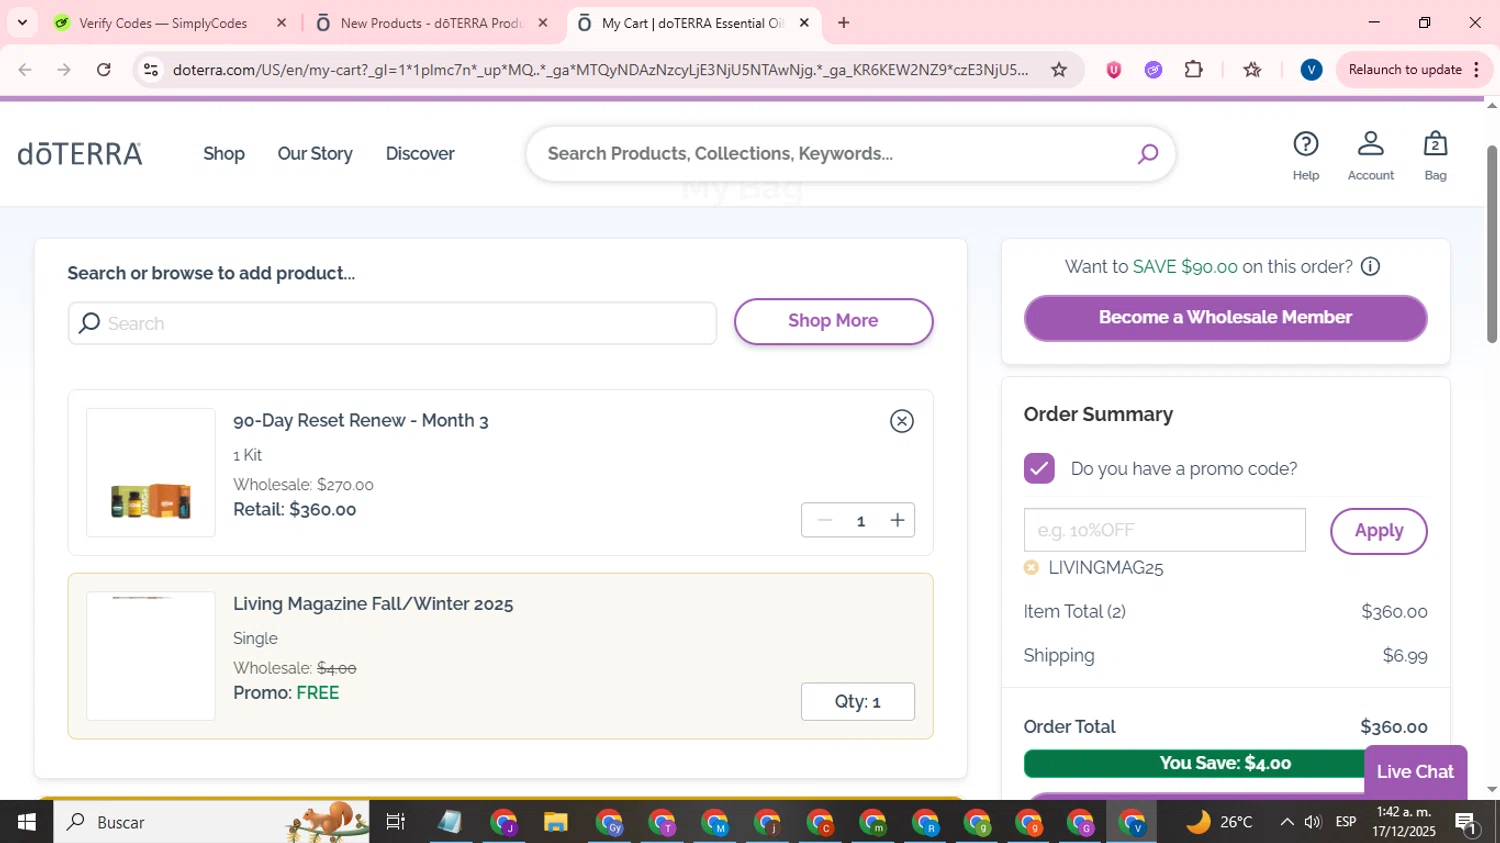Close the Verify Codes — SimplyCodes tab
The width and height of the screenshot is (1500, 843).
(281, 23)
